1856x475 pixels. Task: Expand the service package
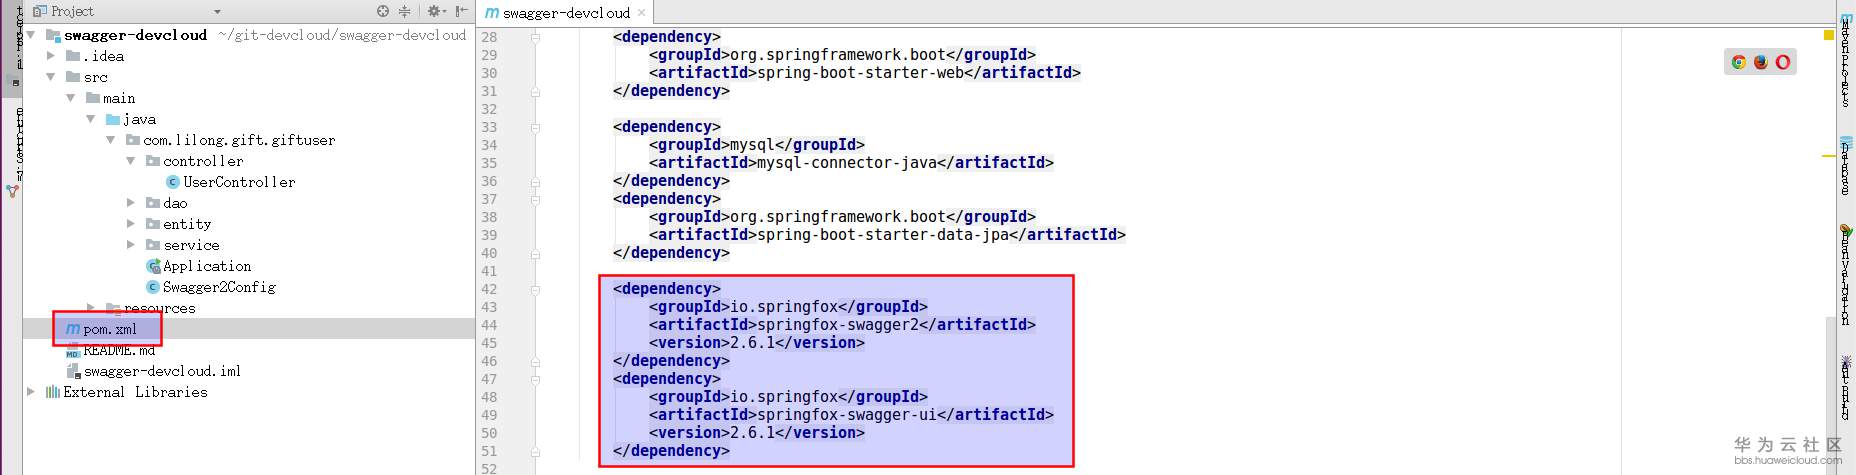[131, 245]
